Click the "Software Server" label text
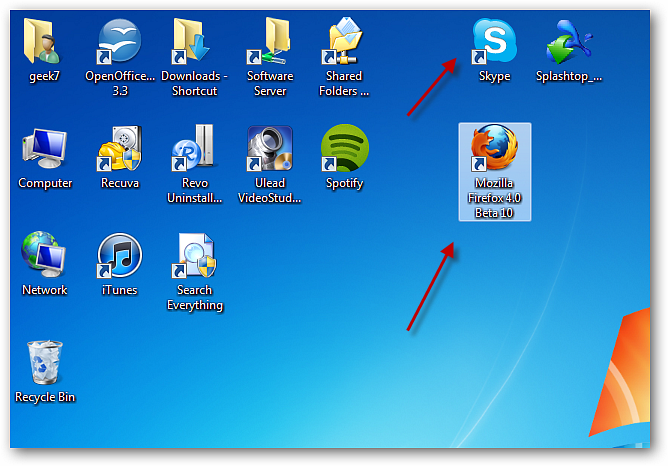The width and height of the screenshot is (668, 466). point(270,83)
